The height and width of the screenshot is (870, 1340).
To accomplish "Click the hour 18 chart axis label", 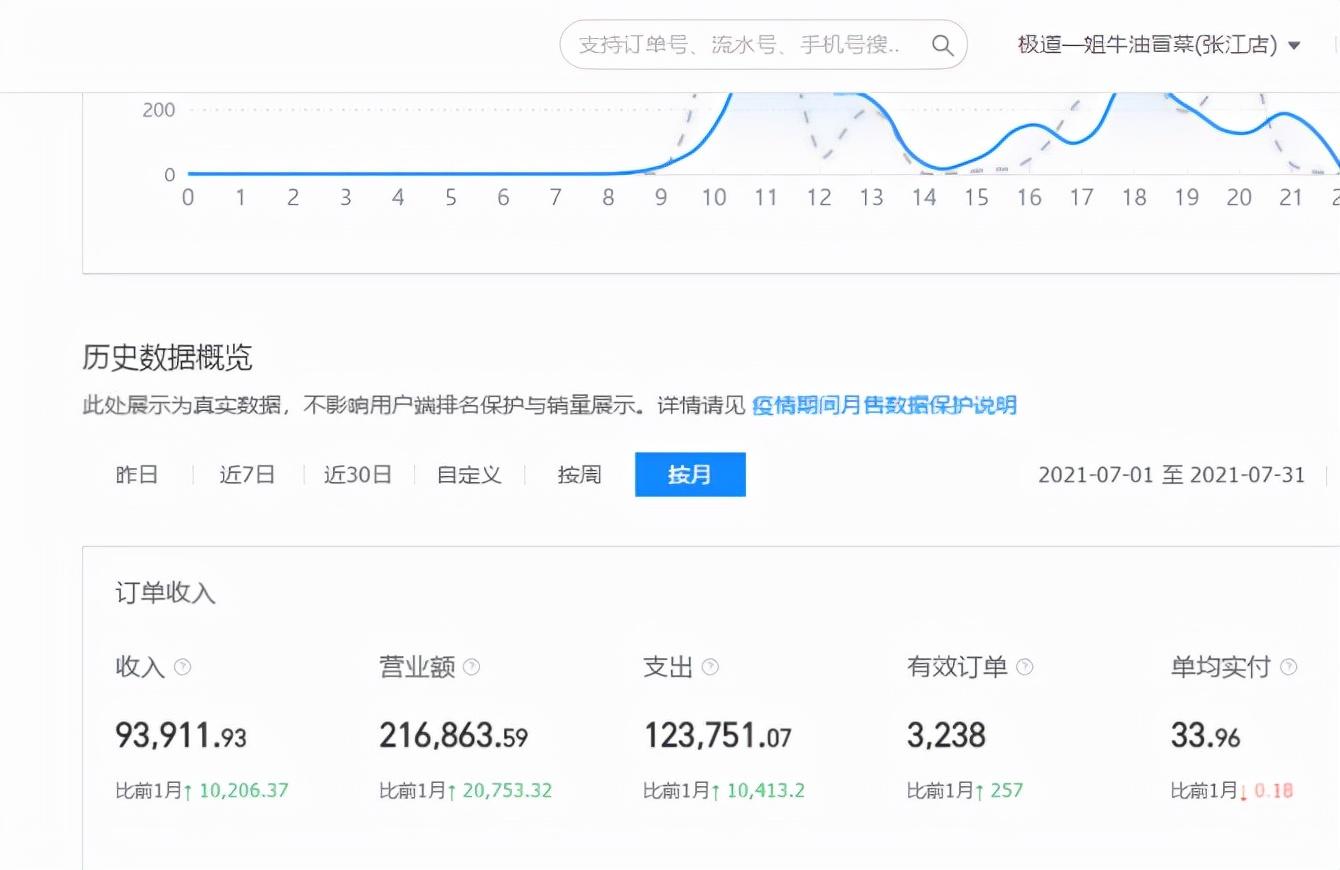I will (1134, 198).
